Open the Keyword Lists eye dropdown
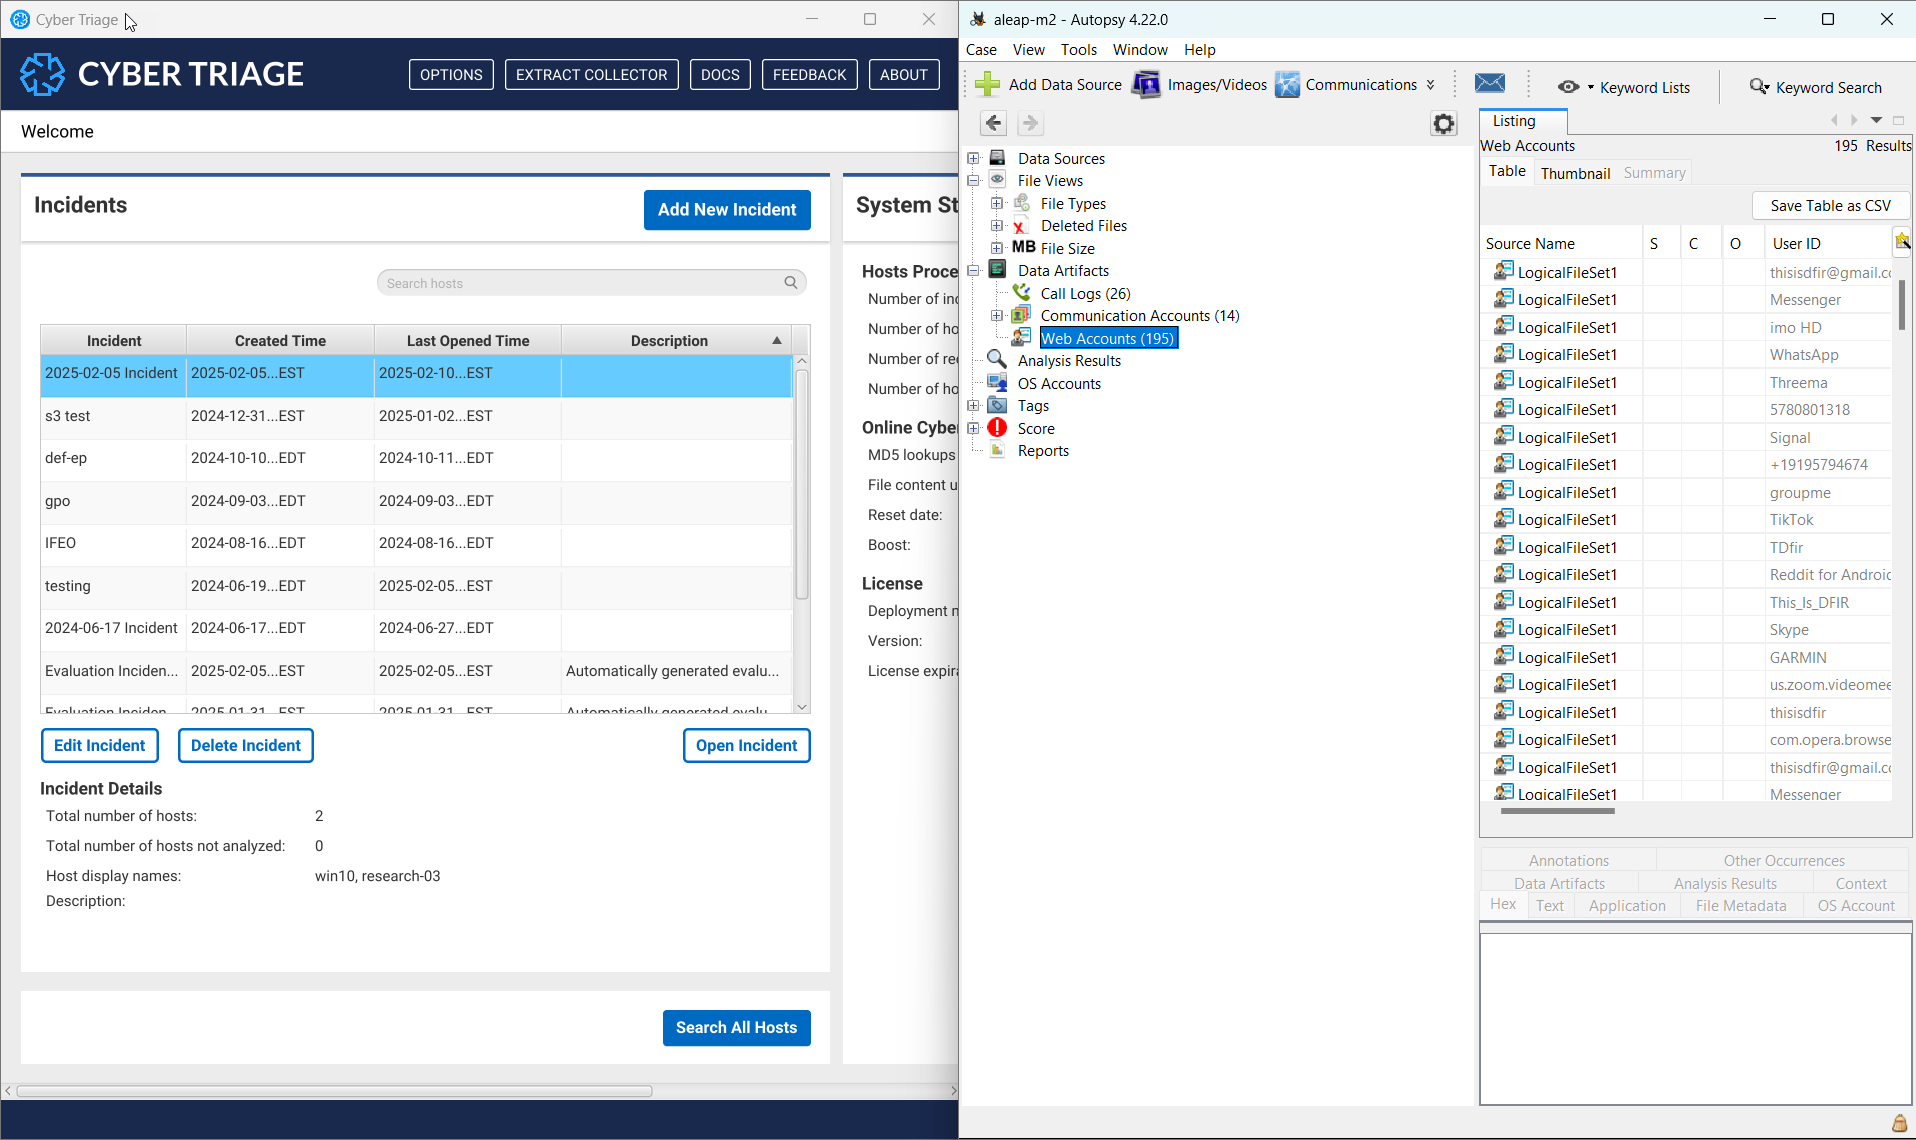The height and width of the screenshot is (1140, 1916). click(1574, 87)
